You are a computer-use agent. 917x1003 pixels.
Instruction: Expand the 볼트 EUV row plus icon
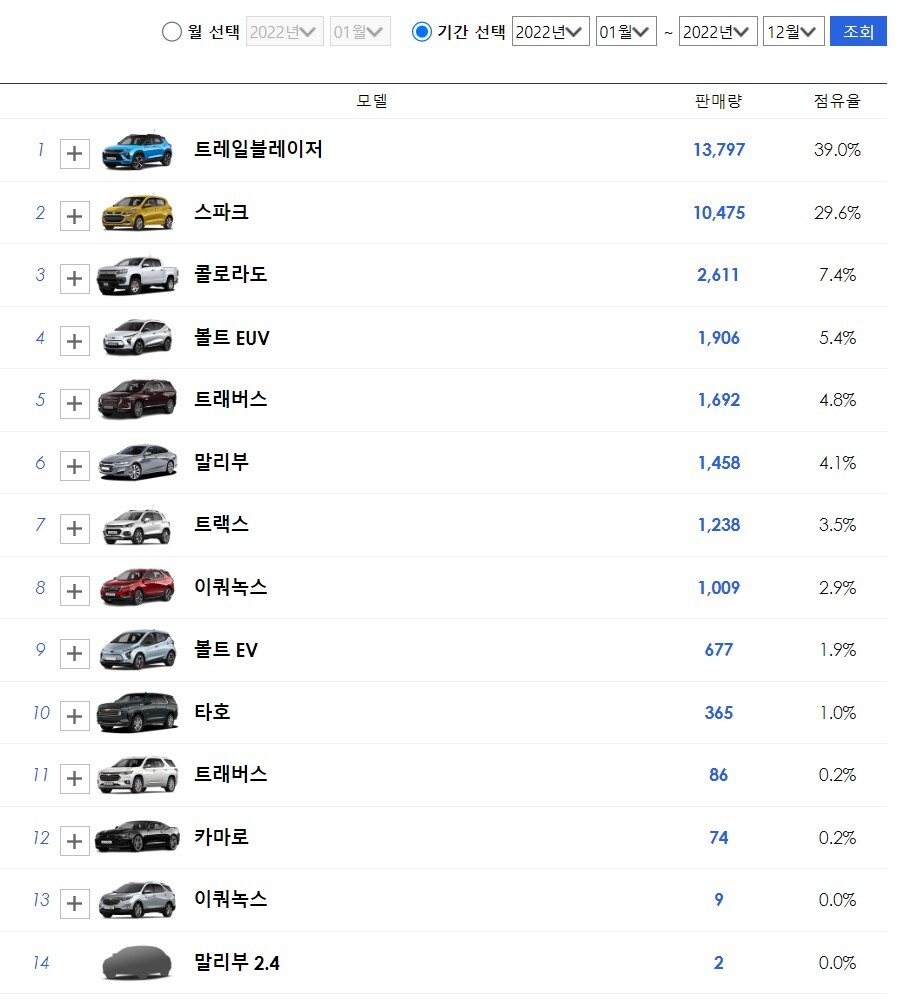point(74,341)
